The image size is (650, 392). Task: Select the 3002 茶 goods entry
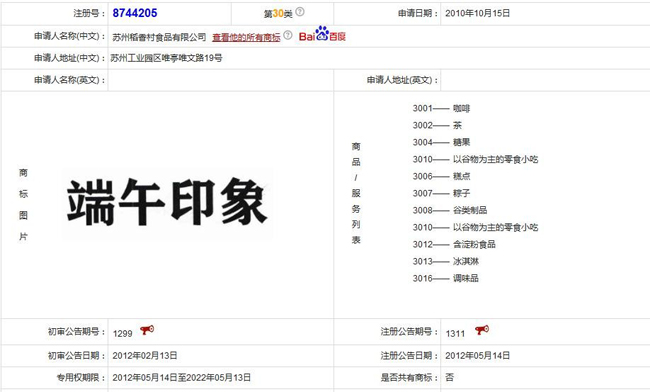point(437,126)
